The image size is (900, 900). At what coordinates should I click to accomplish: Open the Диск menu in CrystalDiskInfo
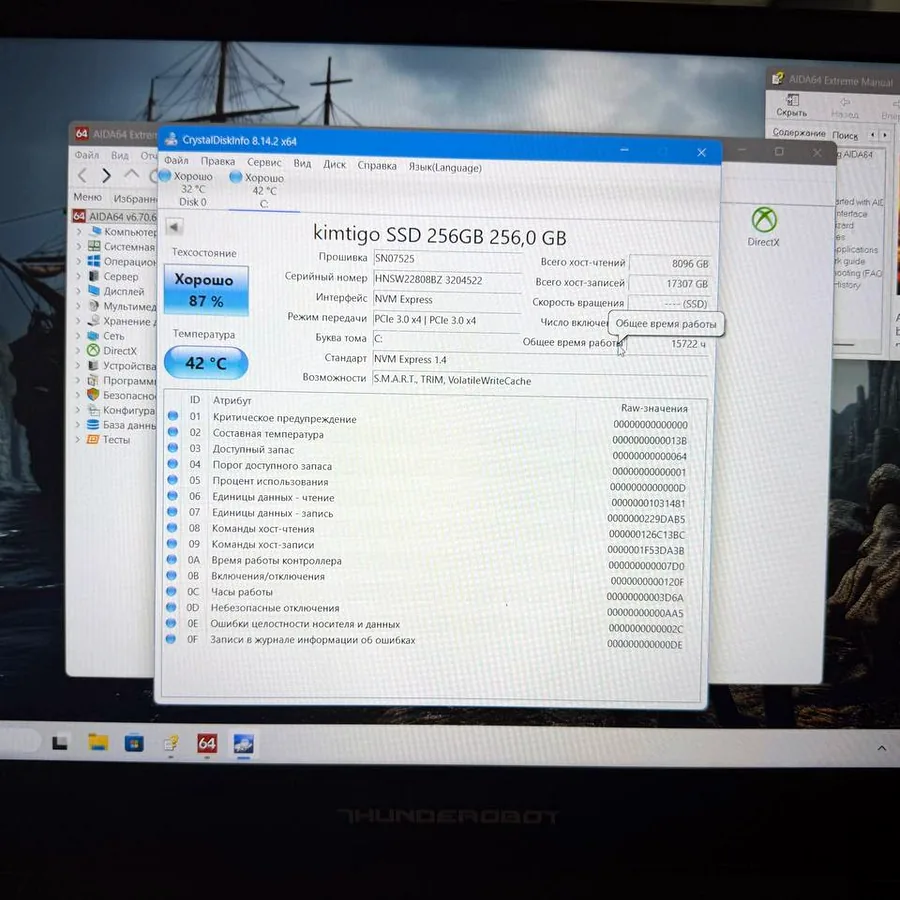[x=334, y=165]
